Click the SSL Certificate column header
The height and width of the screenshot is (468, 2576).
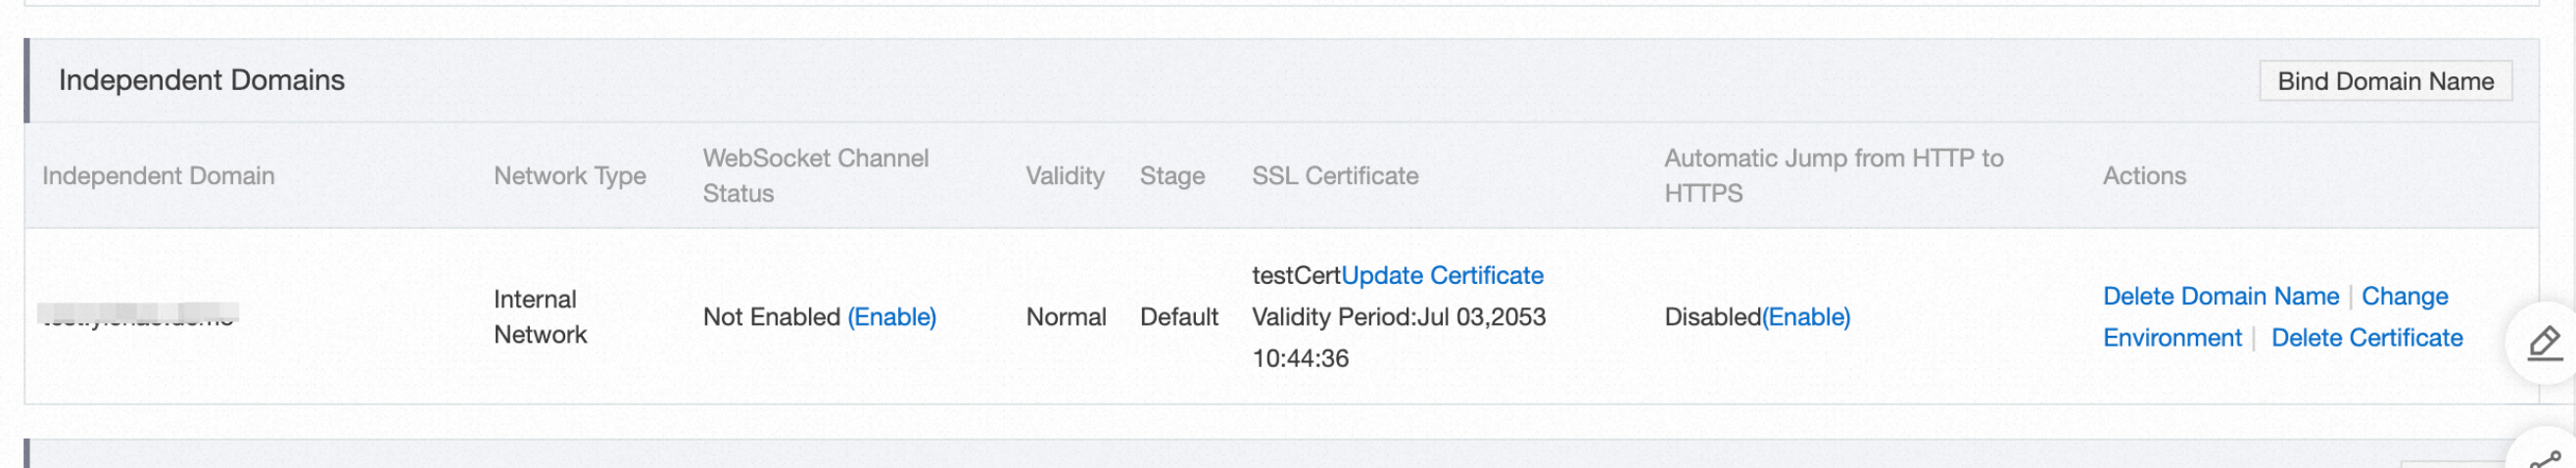(1334, 176)
